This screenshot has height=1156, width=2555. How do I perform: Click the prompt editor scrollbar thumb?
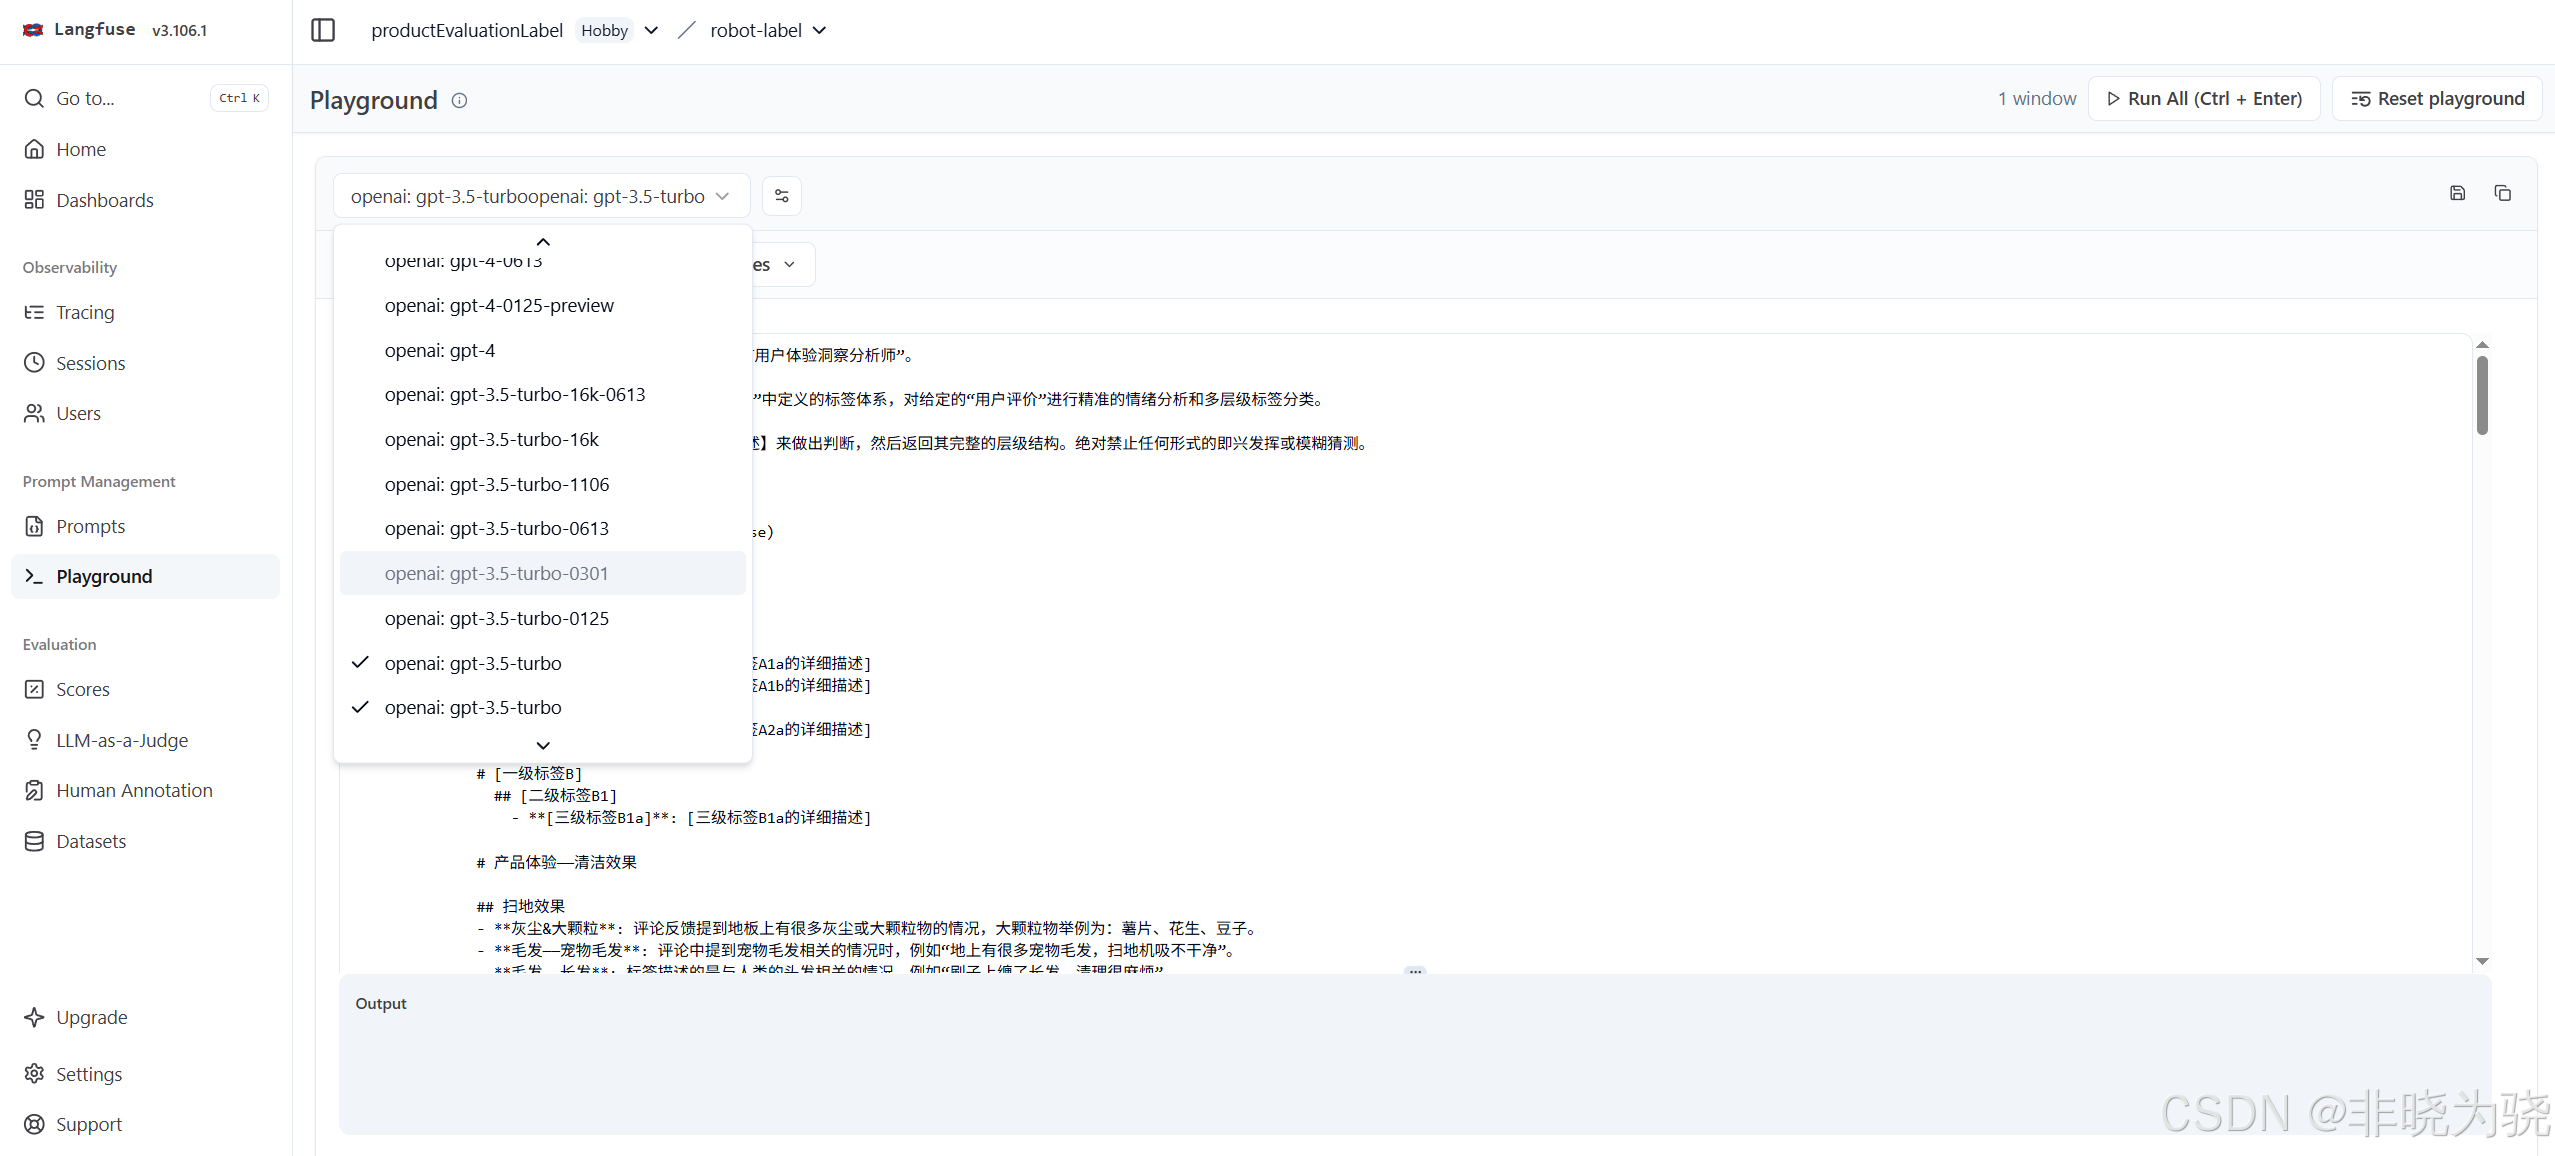point(2482,395)
